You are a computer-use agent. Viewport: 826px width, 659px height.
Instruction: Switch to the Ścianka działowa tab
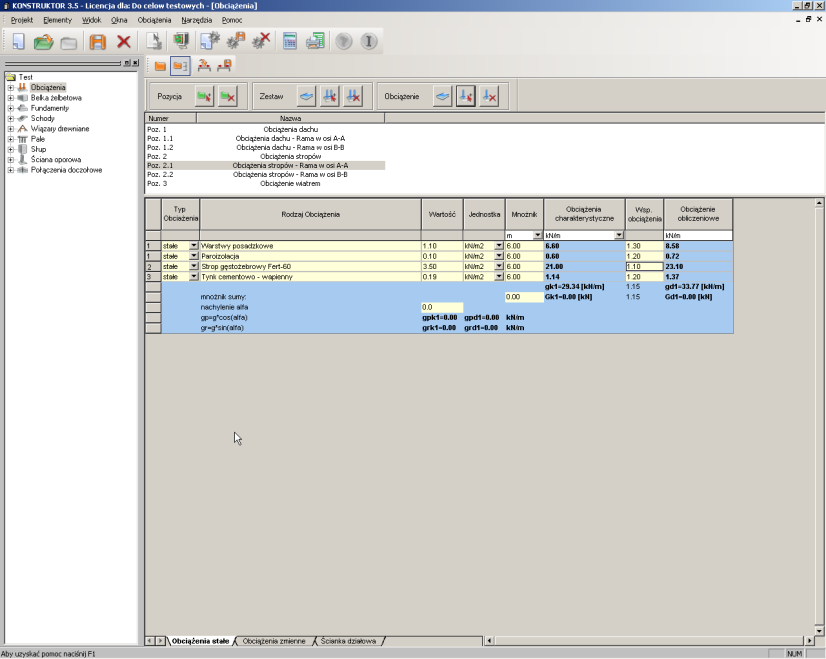coord(348,641)
